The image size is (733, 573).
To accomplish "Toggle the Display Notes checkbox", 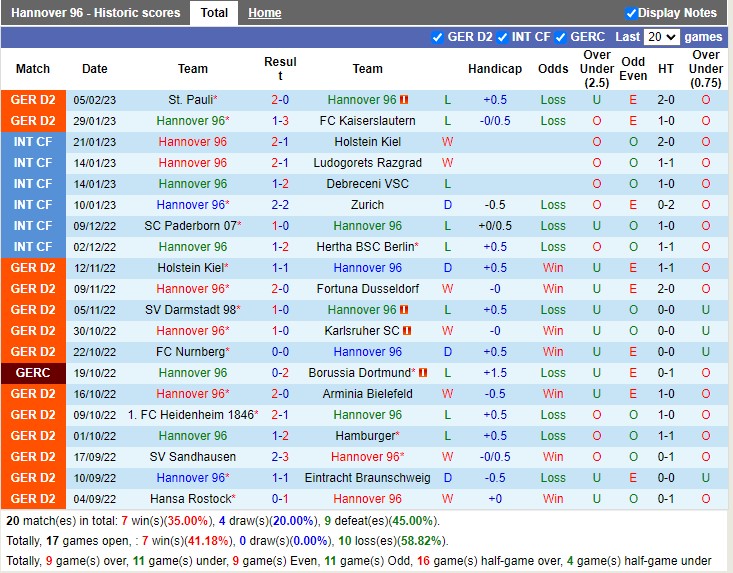I will point(631,13).
